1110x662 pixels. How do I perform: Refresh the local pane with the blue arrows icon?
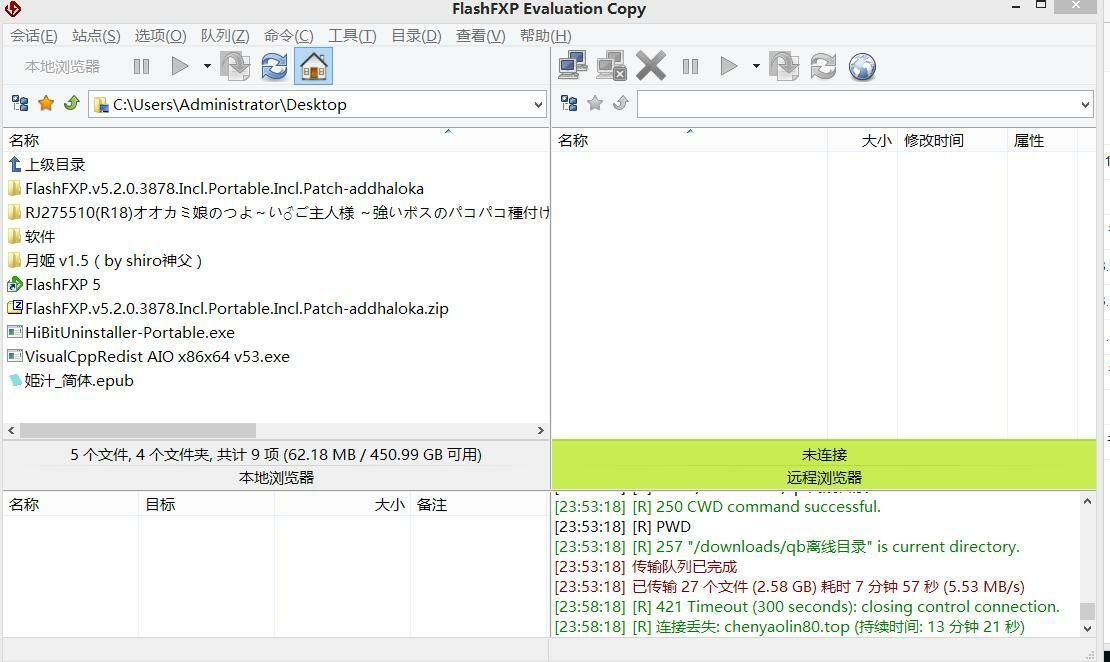[274, 67]
